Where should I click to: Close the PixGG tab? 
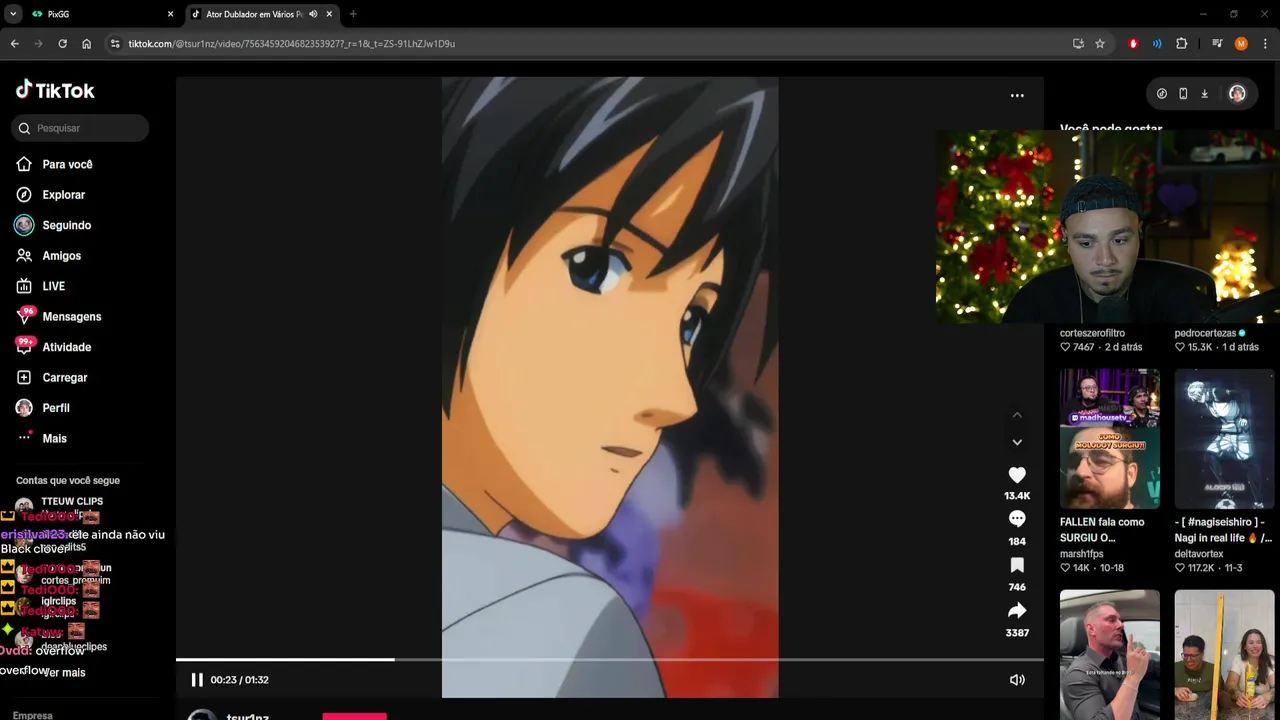170,14
